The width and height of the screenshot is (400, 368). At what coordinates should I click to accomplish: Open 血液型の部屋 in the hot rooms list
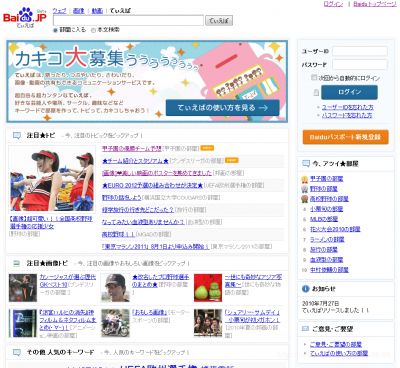pyautogui.click(x=327, y=260)
